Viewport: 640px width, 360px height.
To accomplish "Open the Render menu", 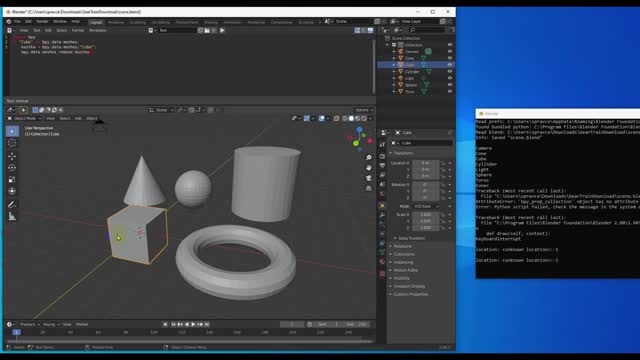I will (x=42, y=22).
